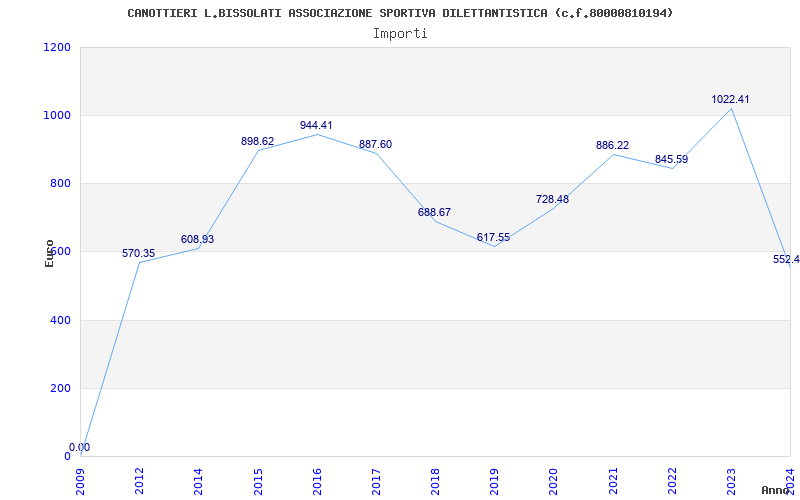Click the 2023 year on the x-axis
Screen dimensions: 800x500
point(731,481)
